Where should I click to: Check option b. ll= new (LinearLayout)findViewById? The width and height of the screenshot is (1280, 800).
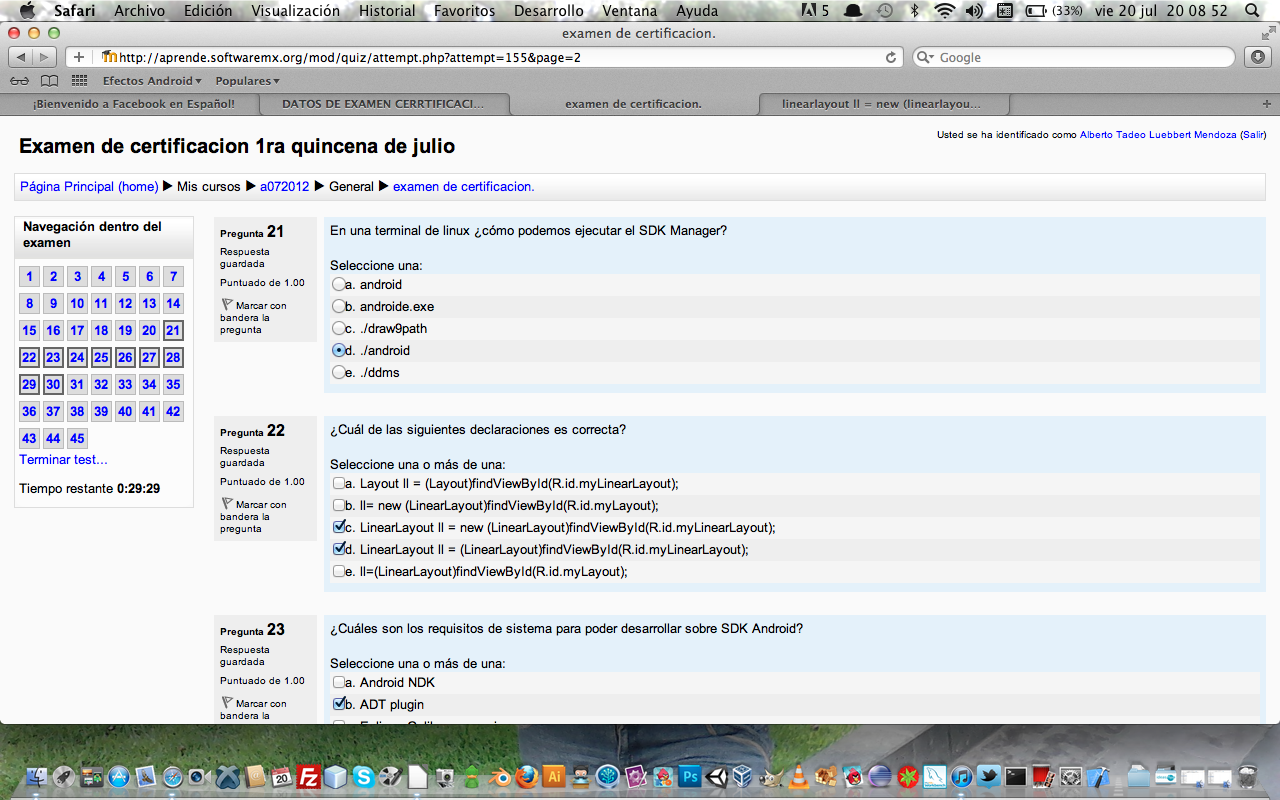(338, 506)
